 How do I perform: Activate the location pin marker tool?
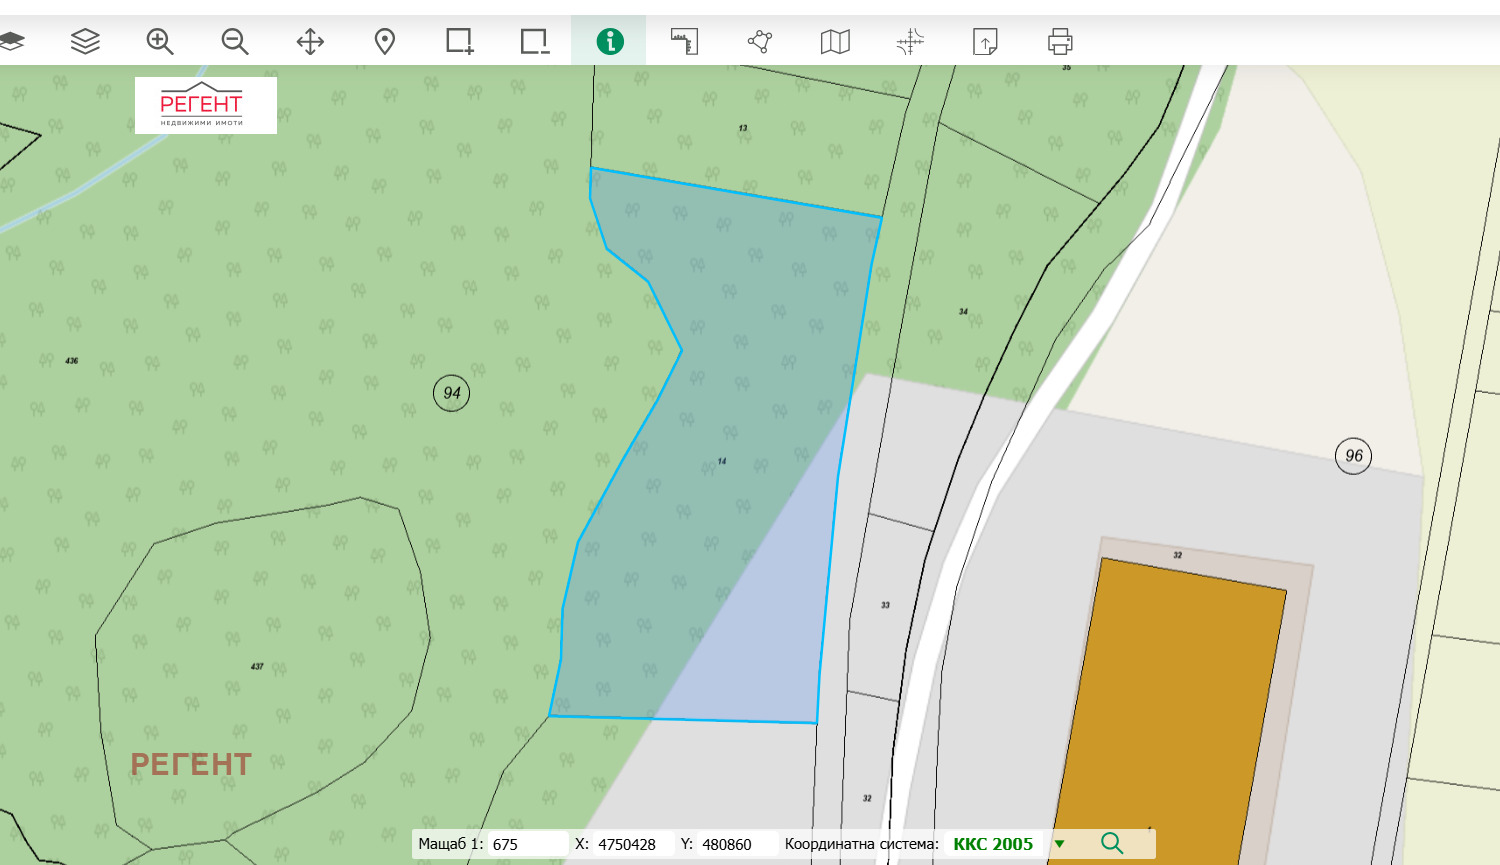coord(385,41)
